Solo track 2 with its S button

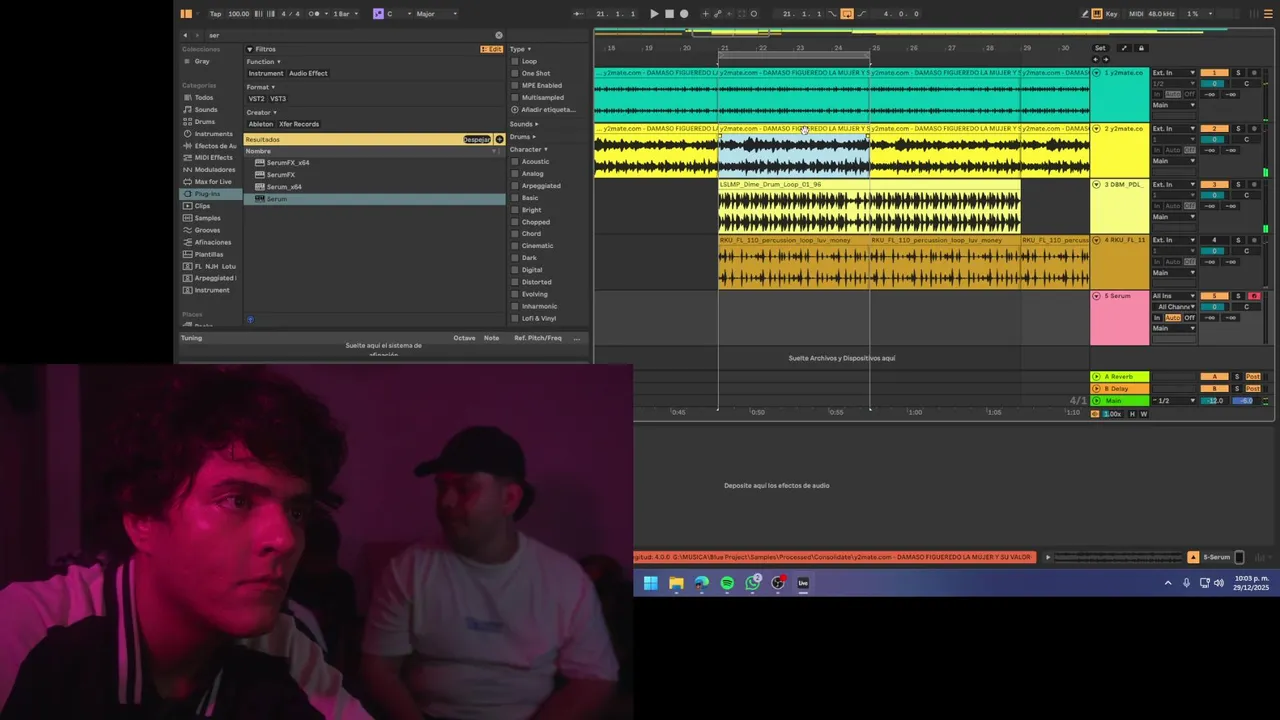point(1238,129)
